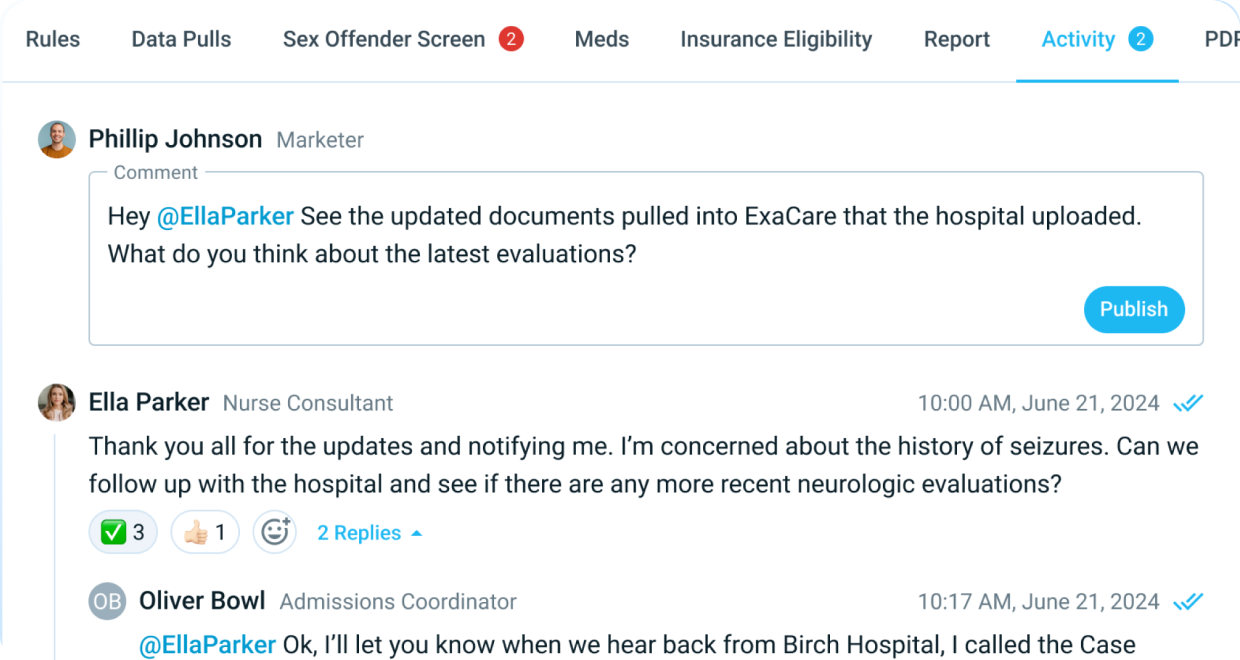The image size is (1240, 660).
Task: Toggle the thumbs up reaction
Action: pos(205,533)
